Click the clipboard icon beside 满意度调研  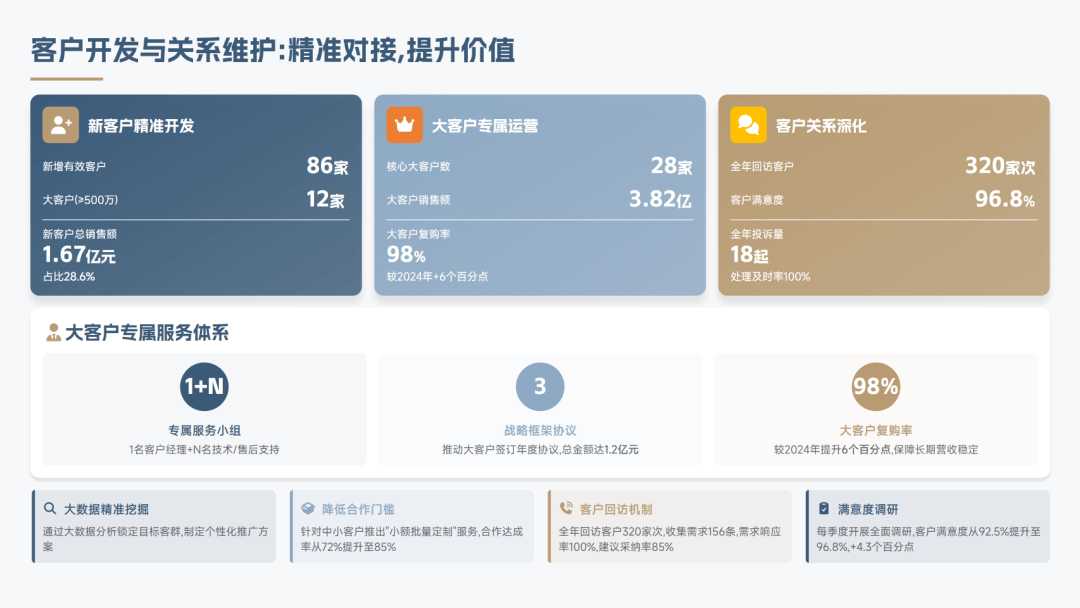coord(824,508)
